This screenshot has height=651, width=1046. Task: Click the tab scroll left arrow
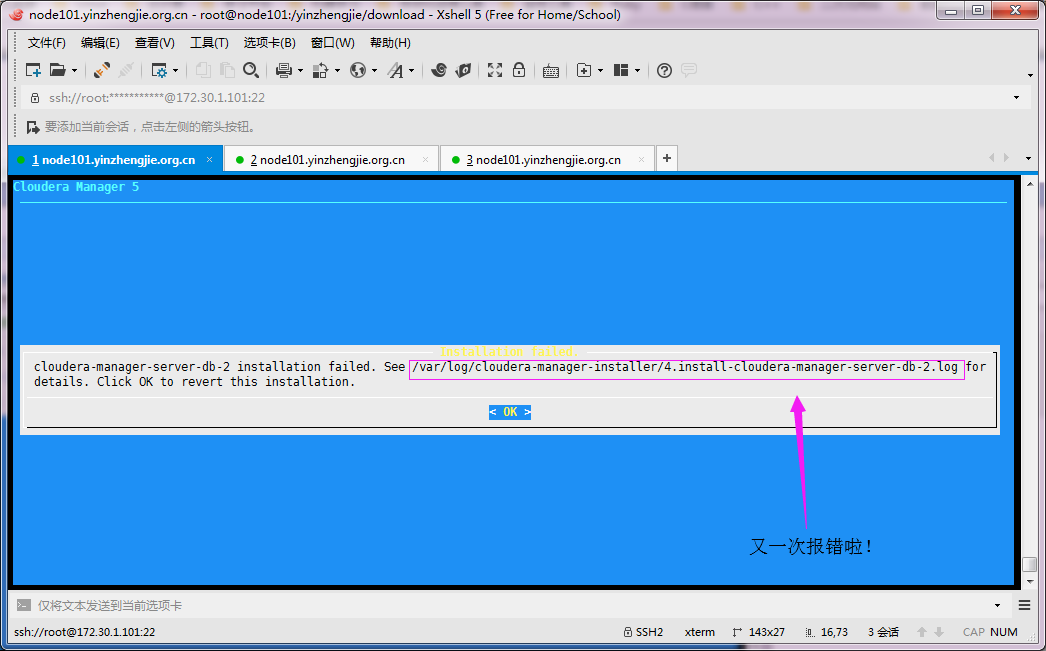tap(991, 158)
